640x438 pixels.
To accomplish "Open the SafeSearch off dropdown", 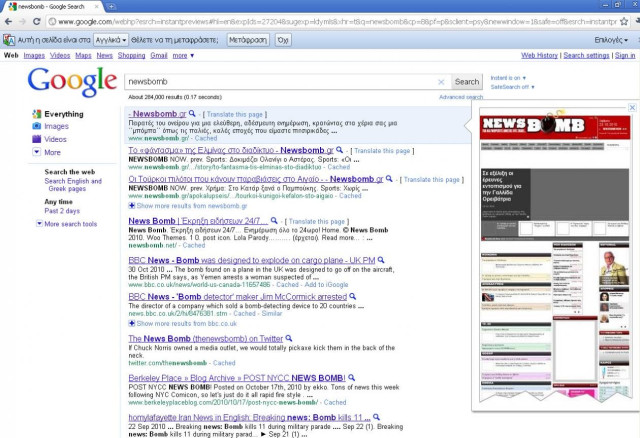I will tap(512, 87).
